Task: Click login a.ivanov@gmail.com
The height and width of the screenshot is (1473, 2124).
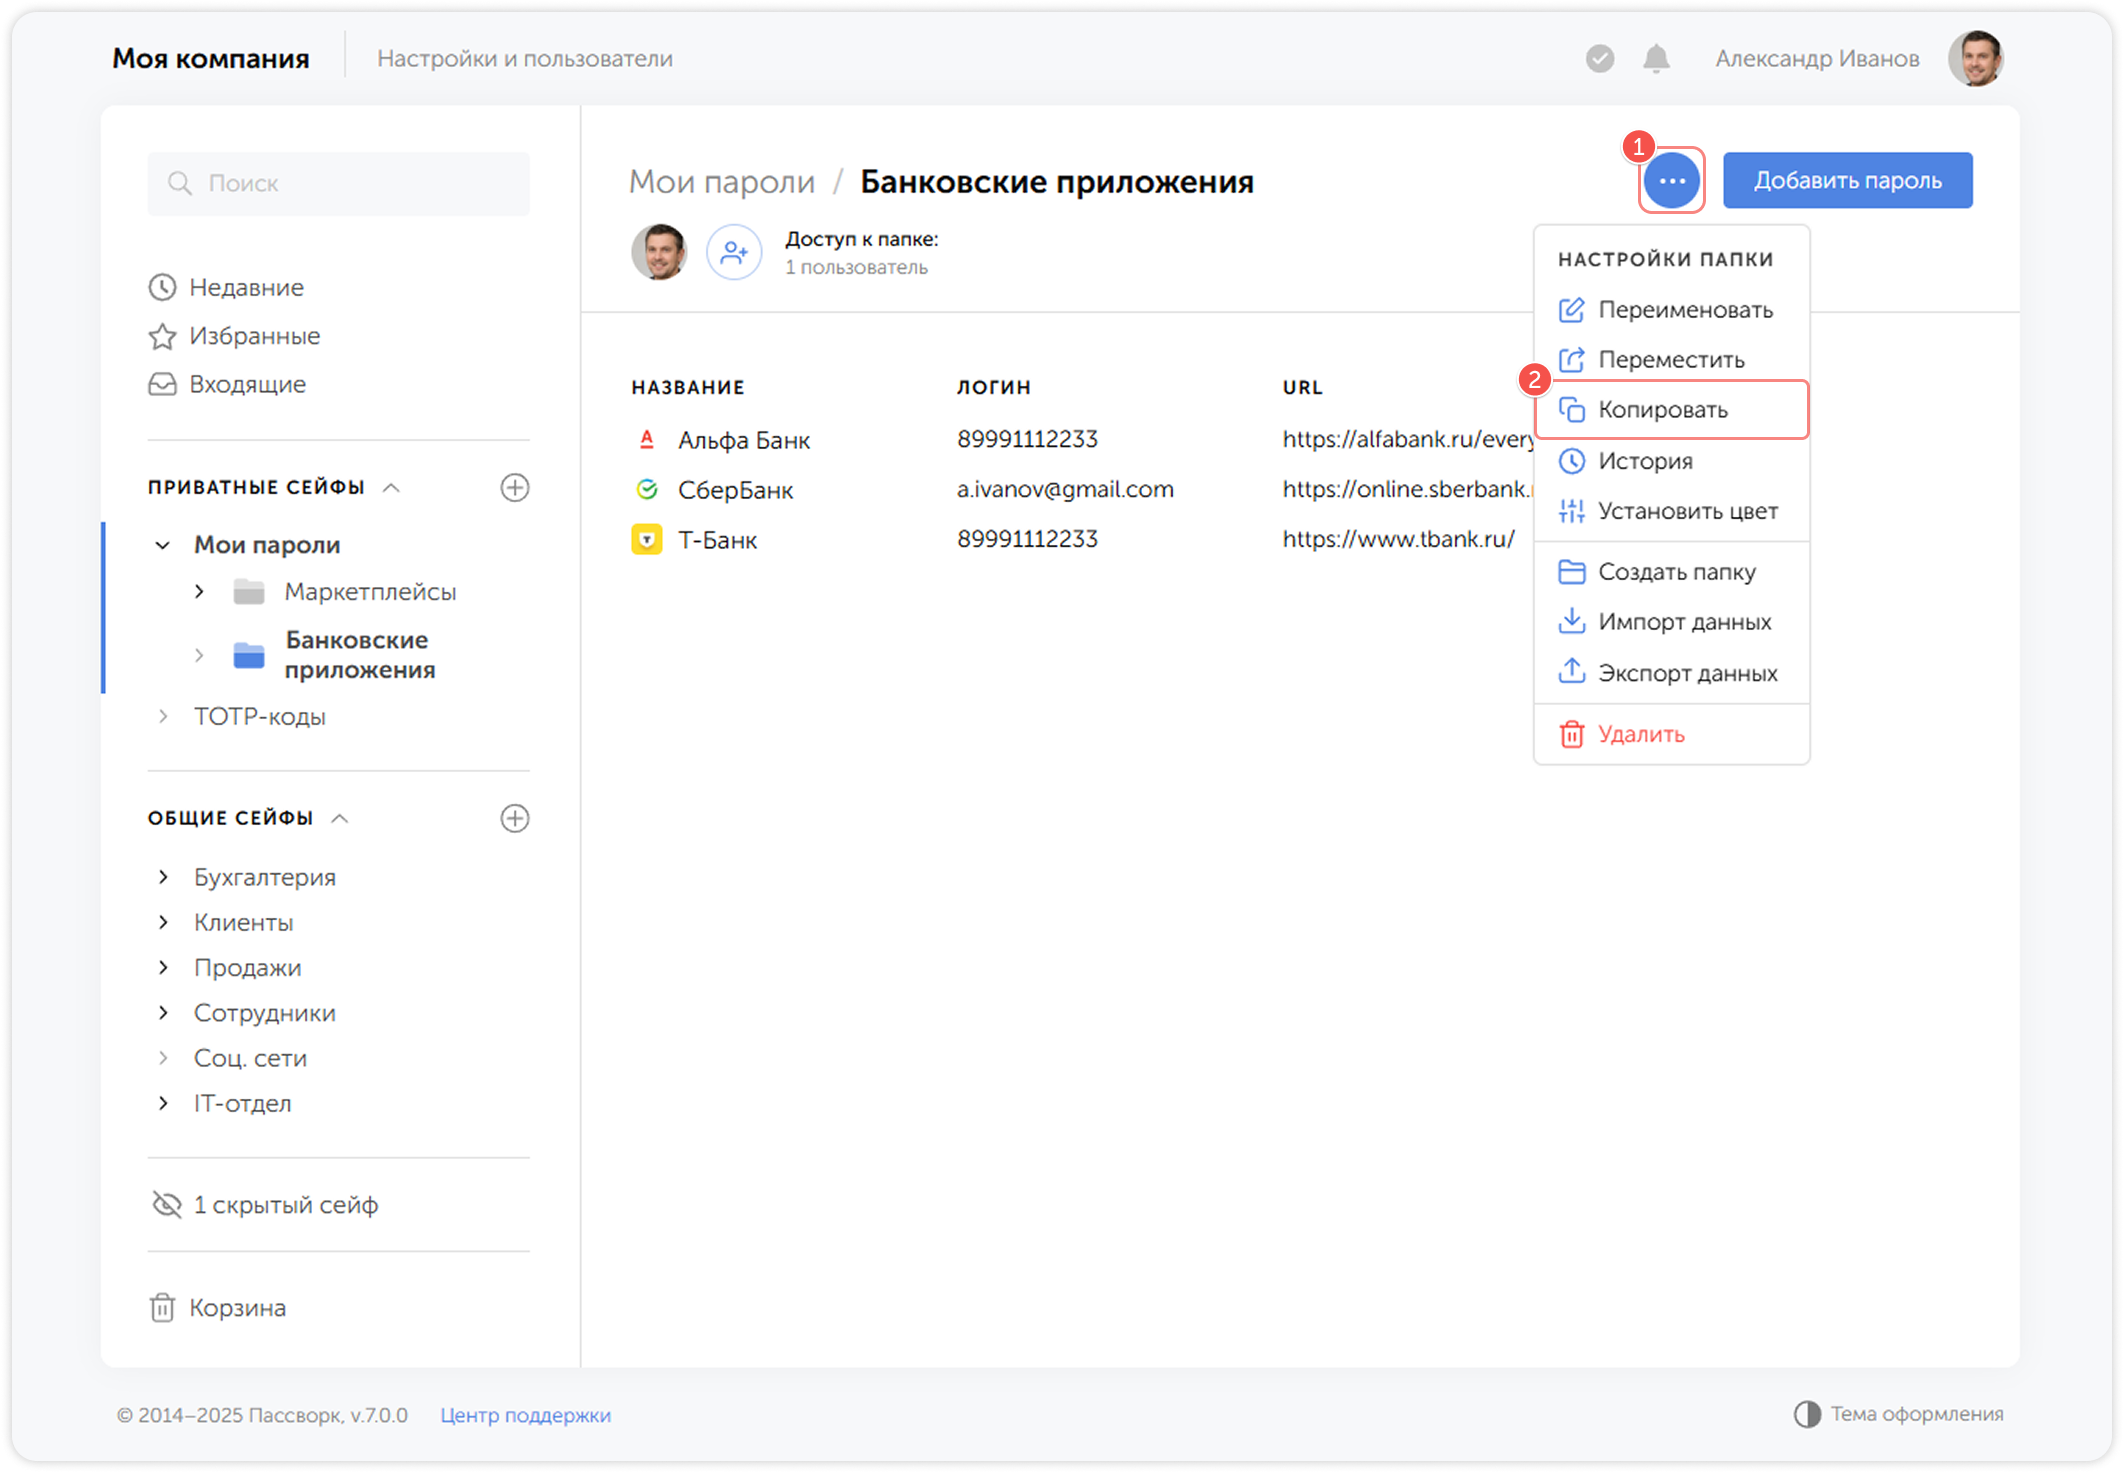Action: point(1065,489)
